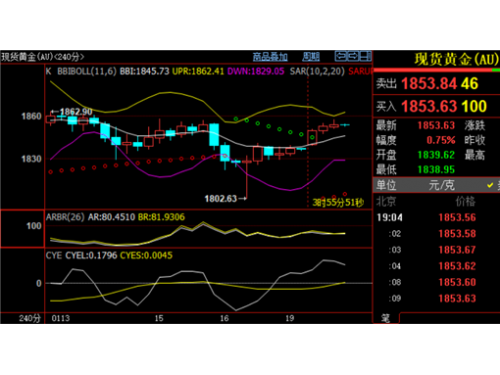Select the ARBR(26) indicator label
The image size is (500, 375).
point(65,217)
